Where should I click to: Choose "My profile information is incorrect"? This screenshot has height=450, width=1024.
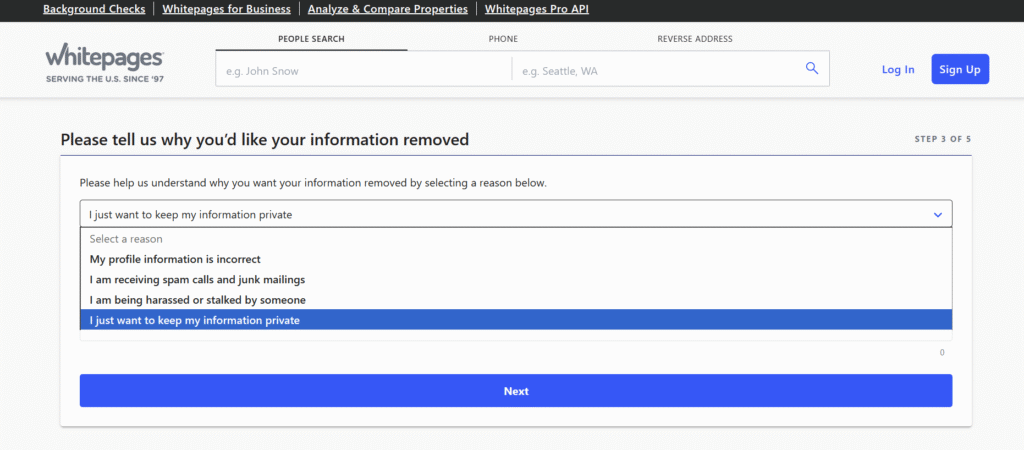pos(175,259)
